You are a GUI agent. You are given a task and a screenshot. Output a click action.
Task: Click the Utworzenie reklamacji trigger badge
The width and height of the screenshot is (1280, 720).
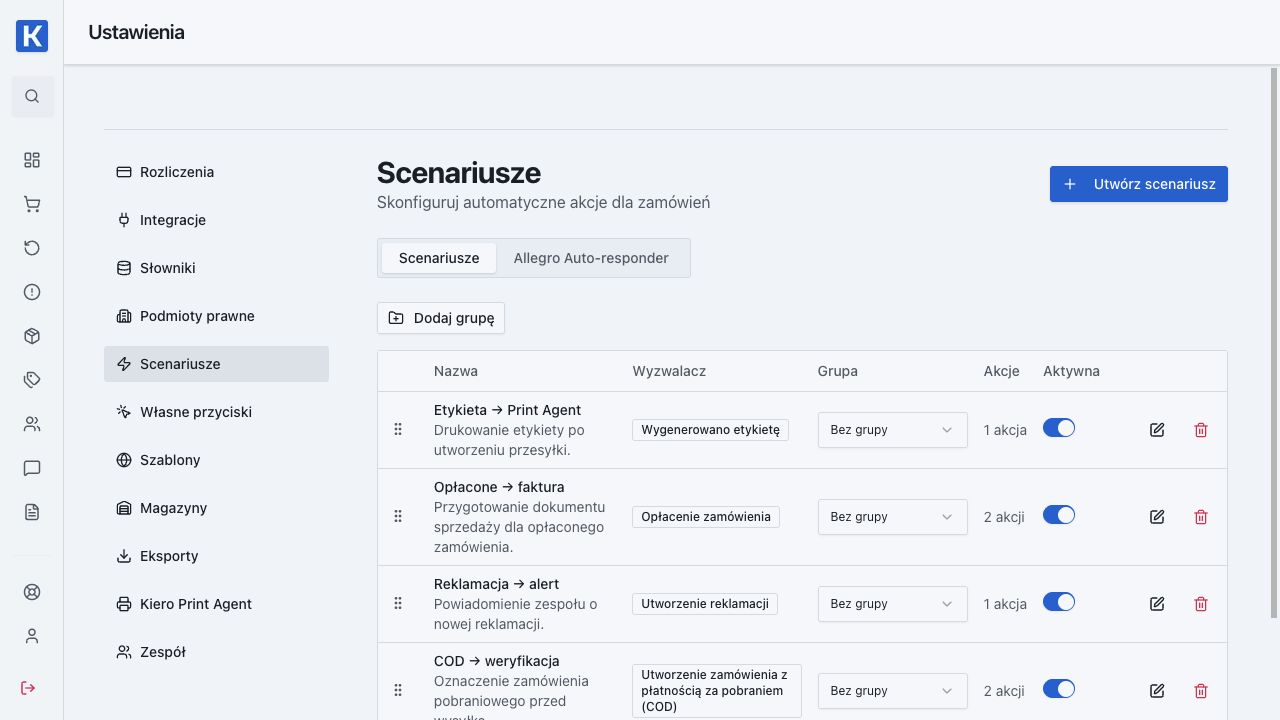coord(705,604)
